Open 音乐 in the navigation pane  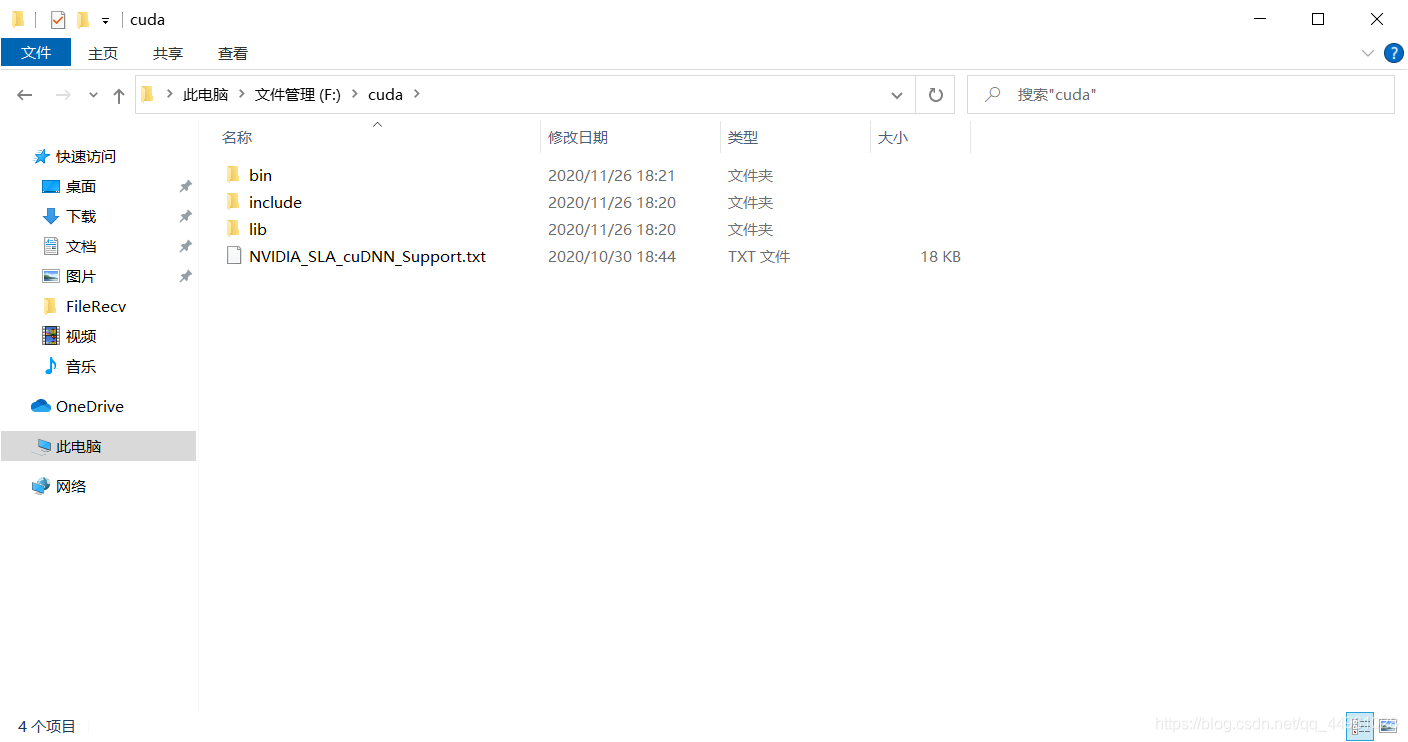(81, 366)
